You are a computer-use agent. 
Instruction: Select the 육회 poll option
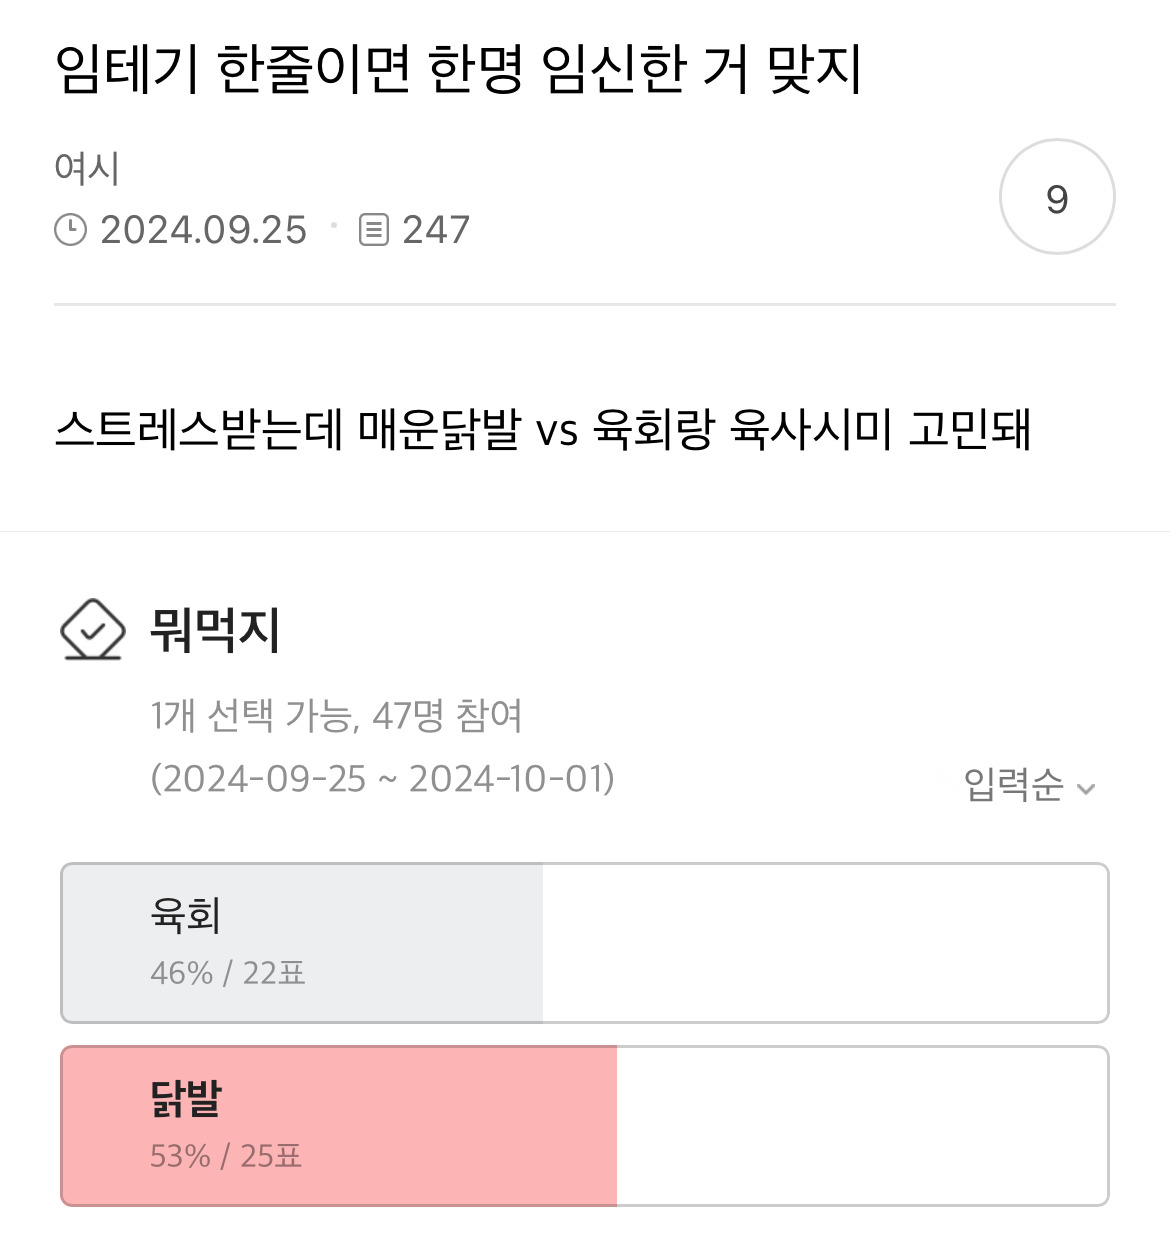pos(585,943)
